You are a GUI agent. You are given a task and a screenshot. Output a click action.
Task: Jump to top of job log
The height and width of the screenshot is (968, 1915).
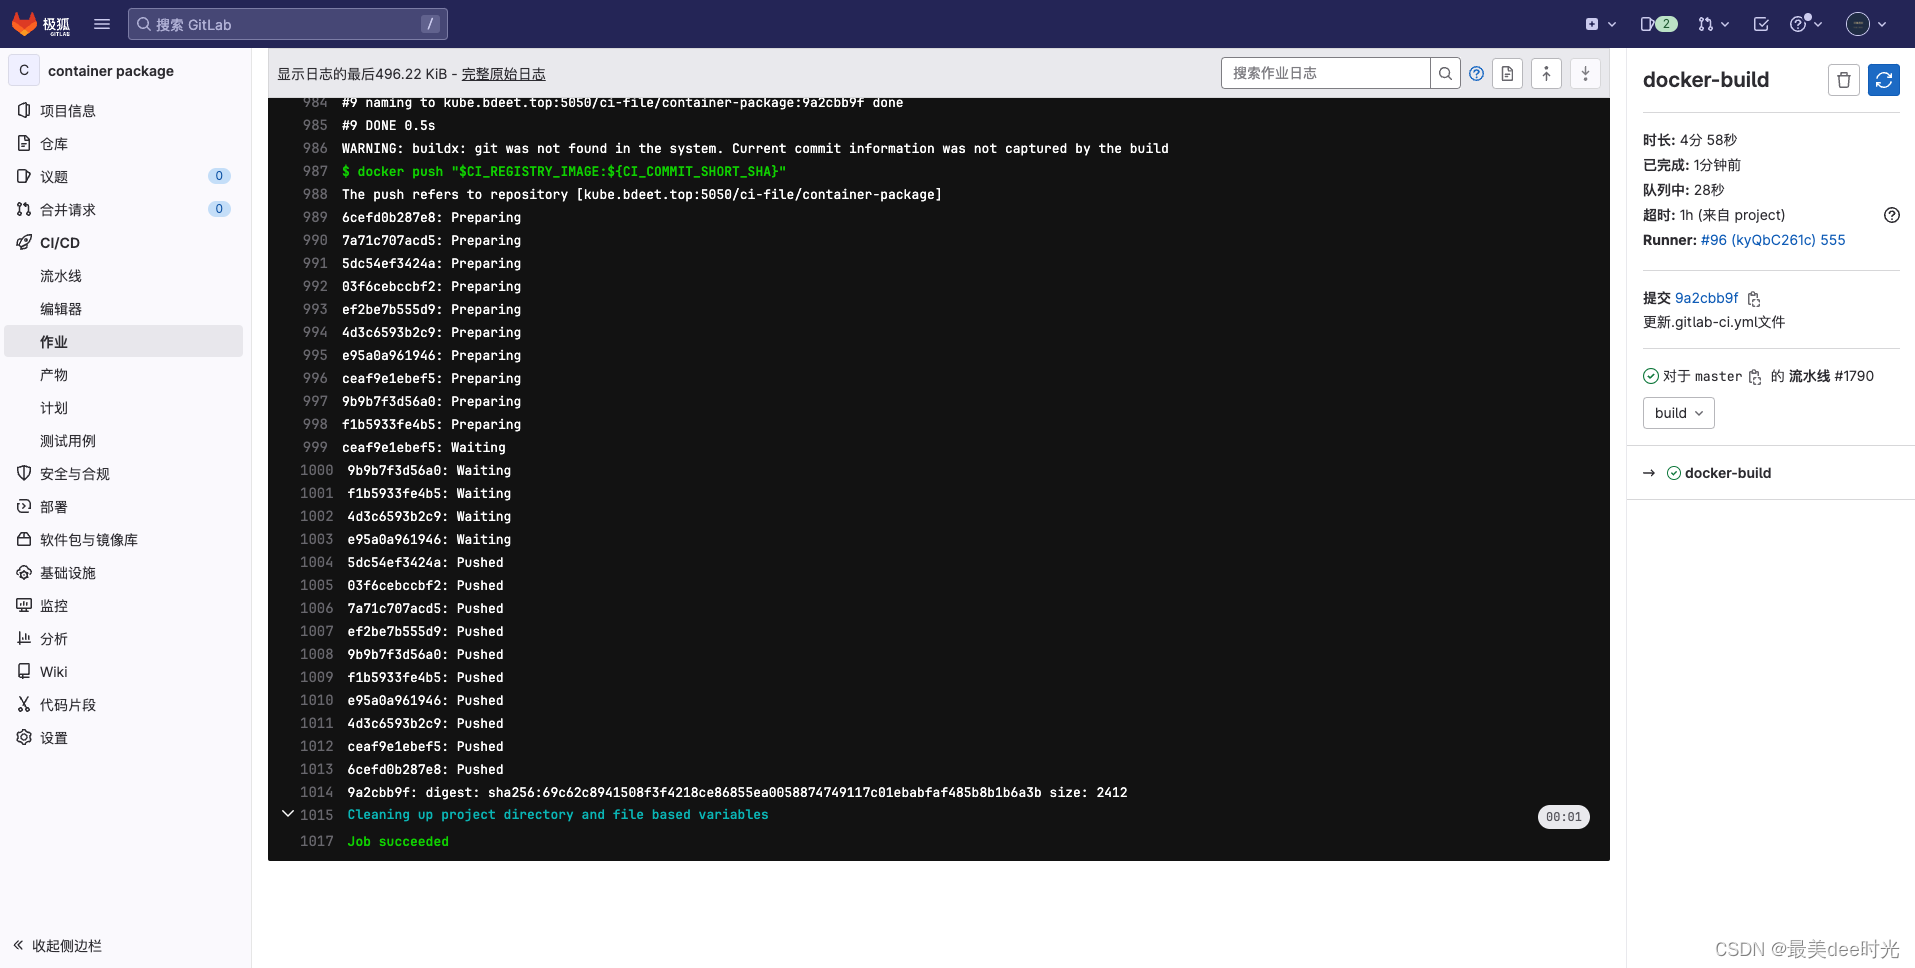click(1546, 73)
